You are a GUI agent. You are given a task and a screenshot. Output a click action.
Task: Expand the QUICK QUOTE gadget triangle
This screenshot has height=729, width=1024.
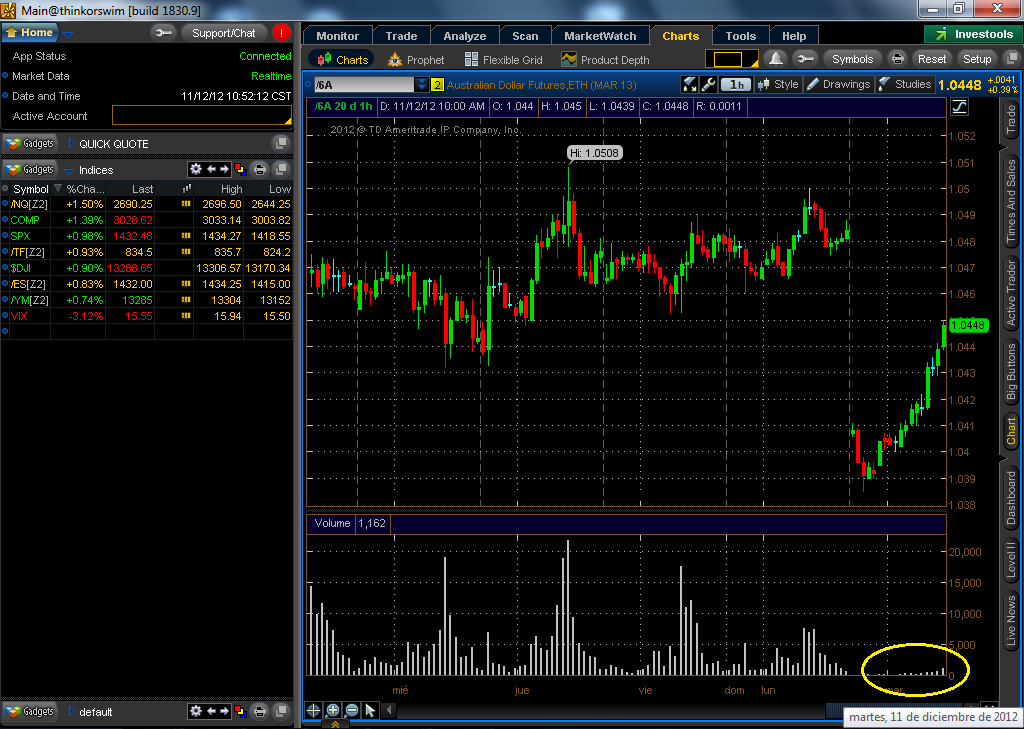pyautogui.click(x=71, y=144)
